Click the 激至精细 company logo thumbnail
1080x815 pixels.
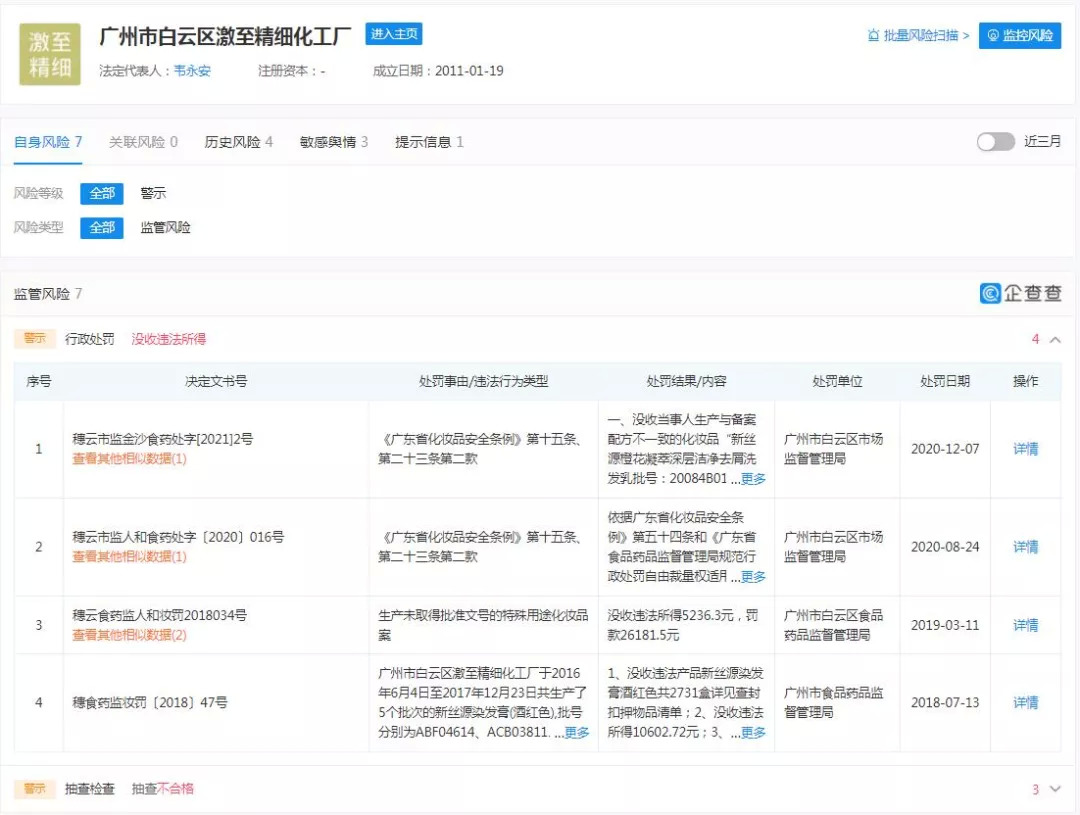(50, 54)
